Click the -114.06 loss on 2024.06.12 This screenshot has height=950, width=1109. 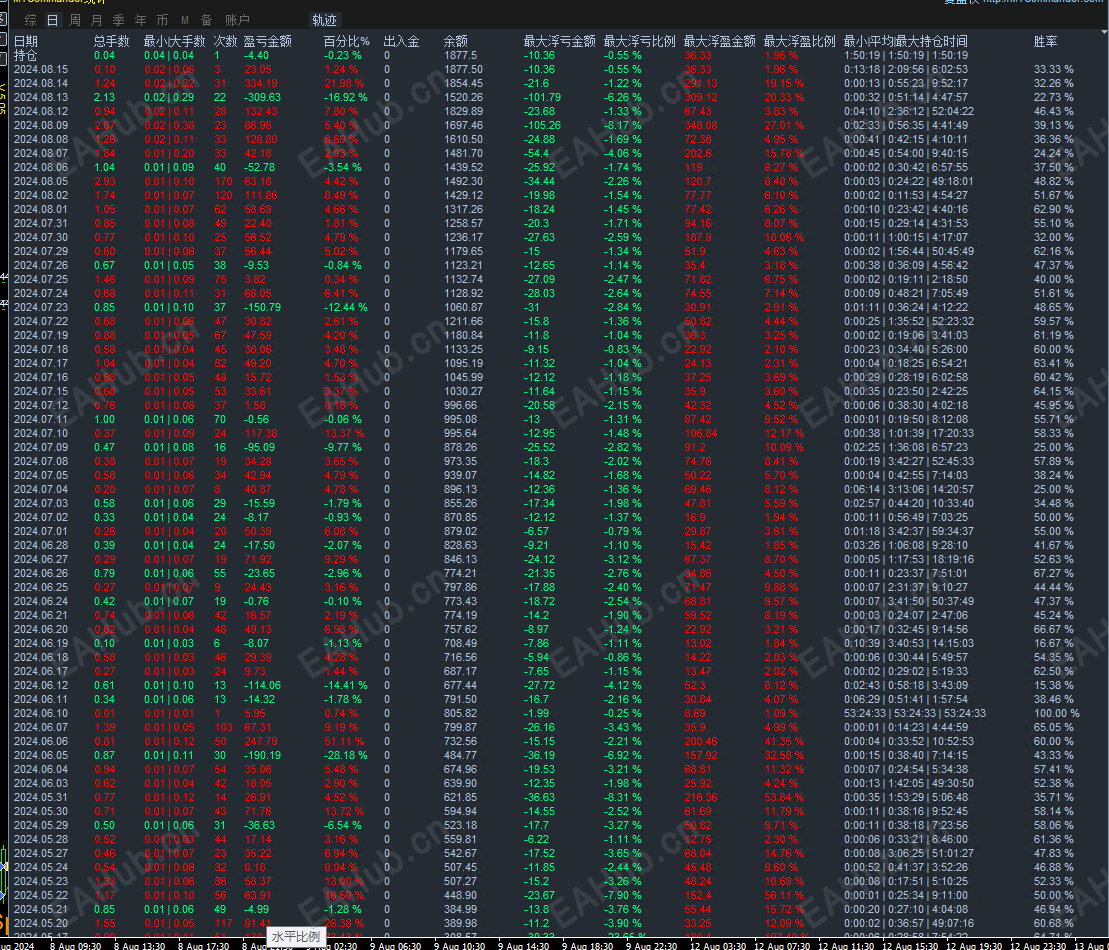tap(262, 685)
